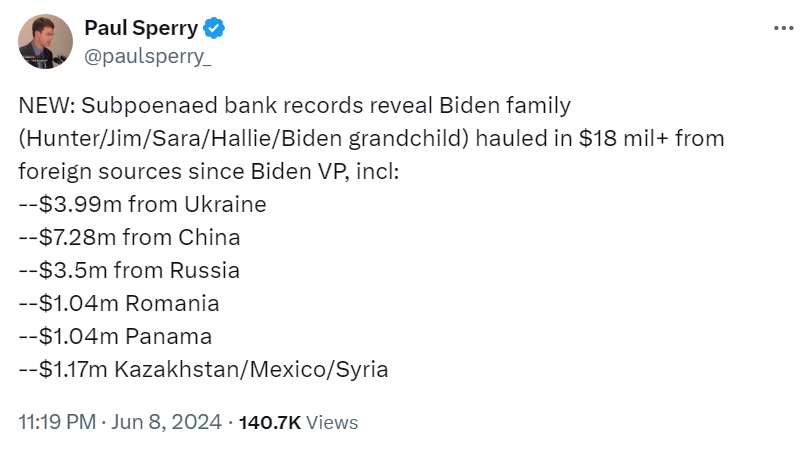Open the @paulsperry_ handle link
The width and height of the screenshot is (807, 450).
(x=147, y=57)
